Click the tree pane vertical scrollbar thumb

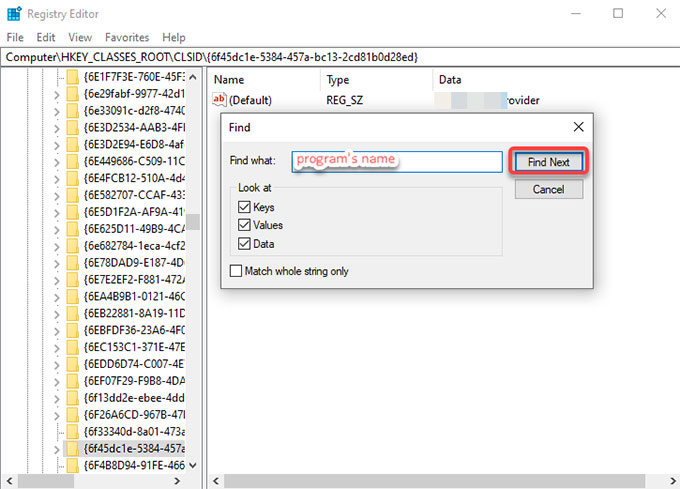[193, 222]
